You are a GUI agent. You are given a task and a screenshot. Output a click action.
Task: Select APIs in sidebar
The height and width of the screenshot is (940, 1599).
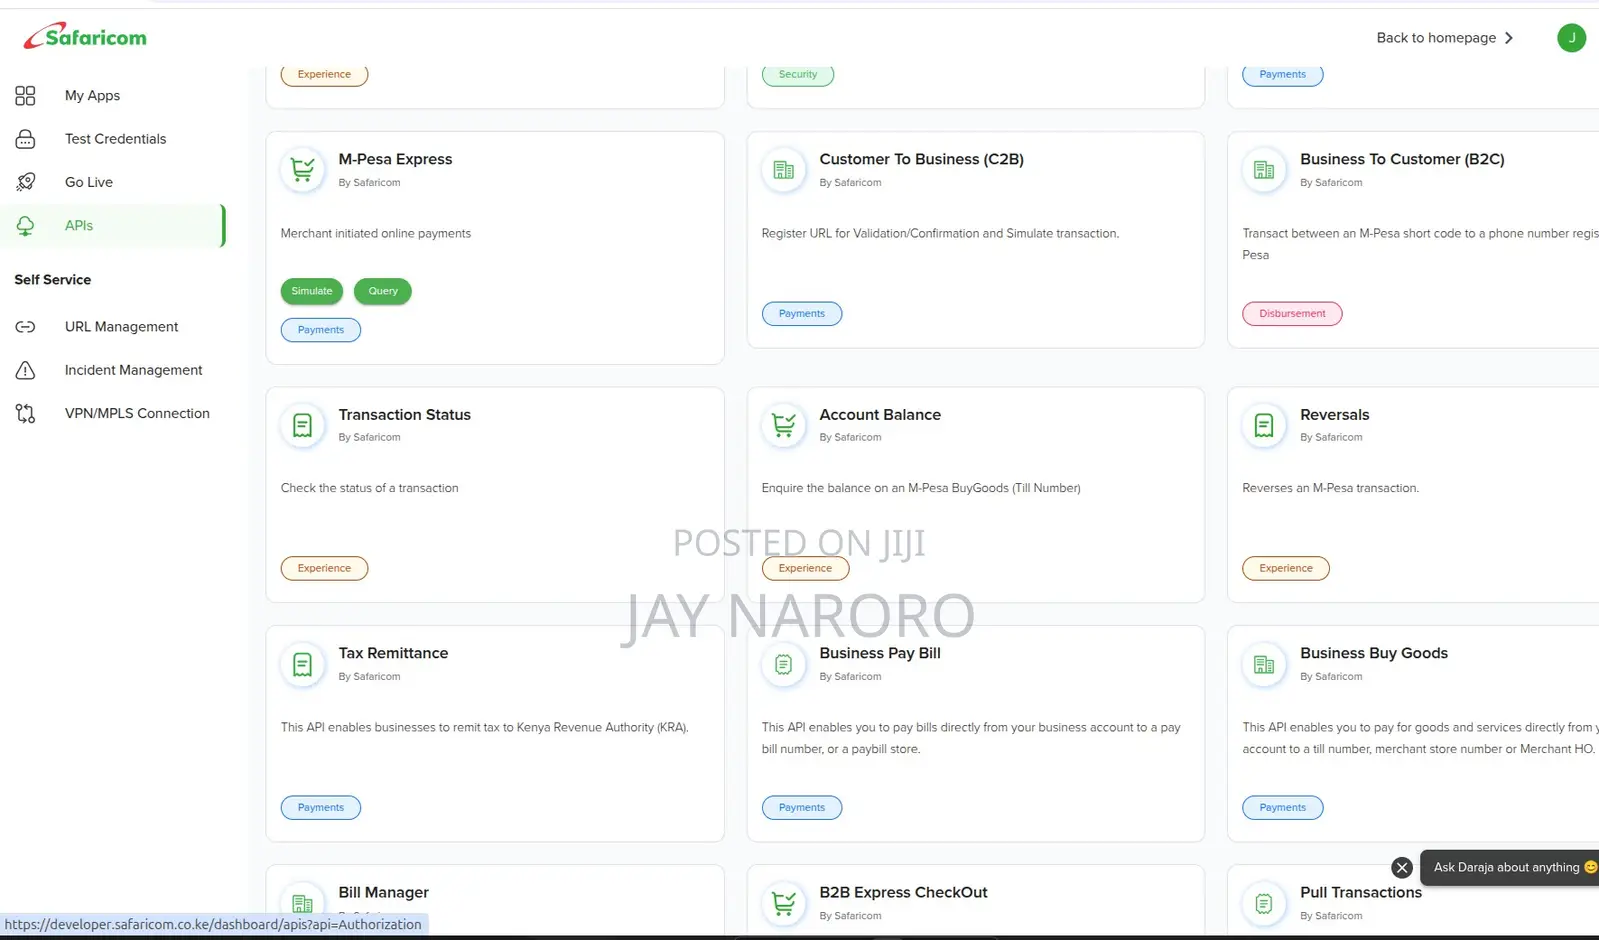(79, 226)
